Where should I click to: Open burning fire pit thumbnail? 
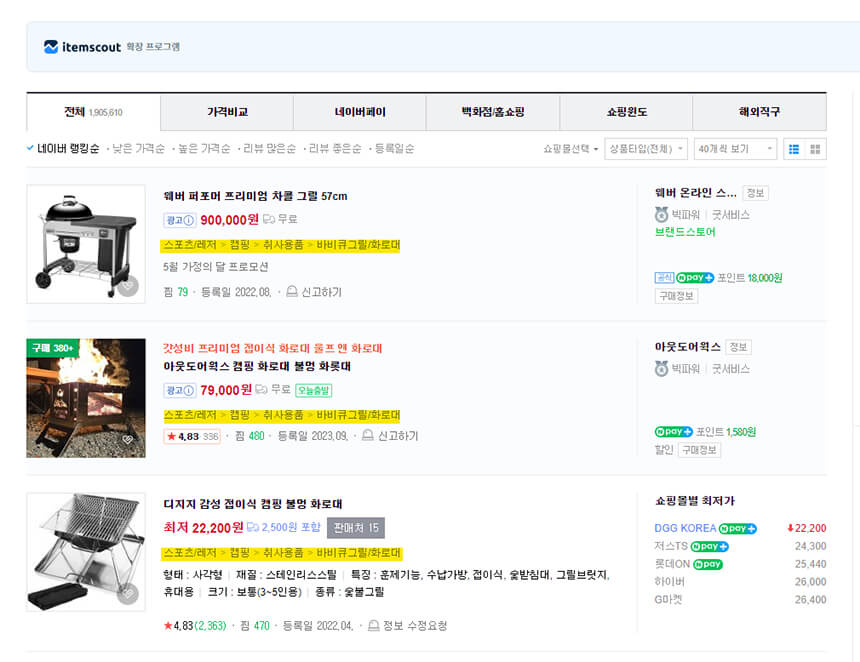(86, 398)
